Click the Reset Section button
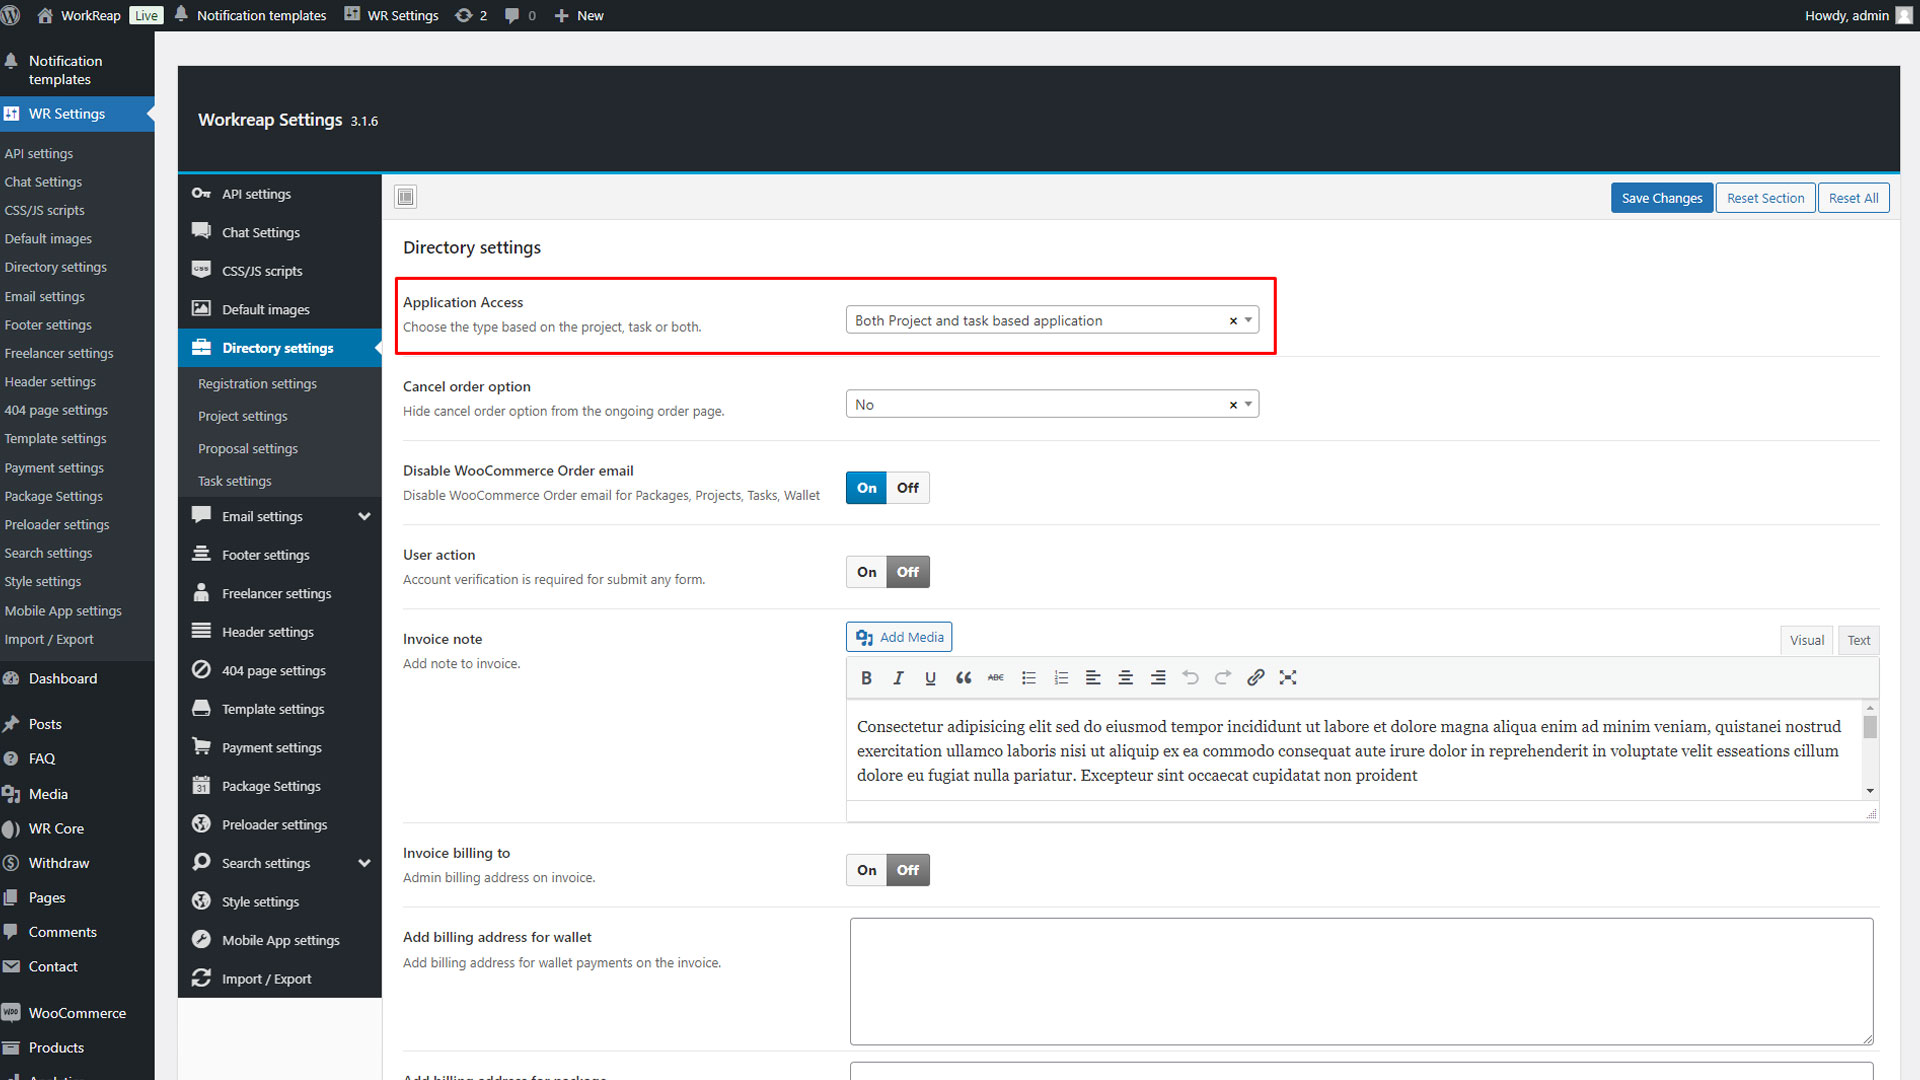 click(x=1765, y=198)
